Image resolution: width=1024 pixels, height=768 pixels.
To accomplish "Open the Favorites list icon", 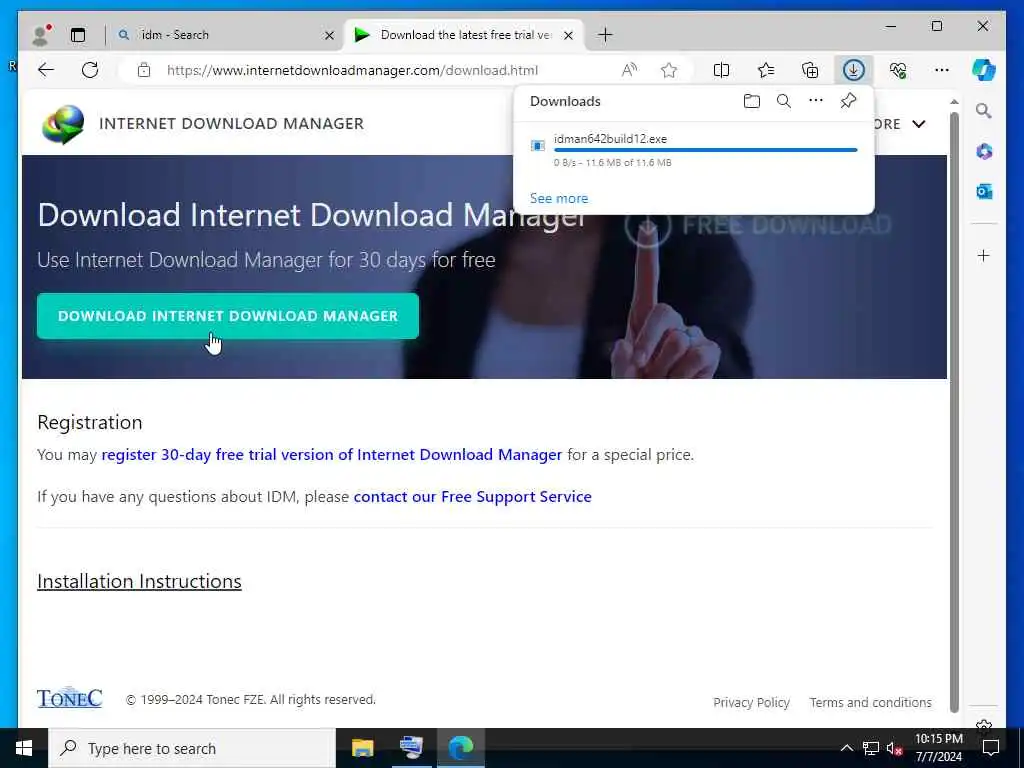I will (766, 70).
